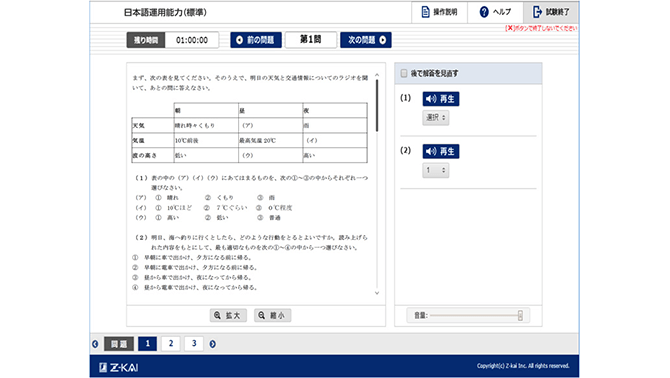The image size is (670, 378).
Task: Zoom out with the 縮小 button
Action: coord(273,316)
